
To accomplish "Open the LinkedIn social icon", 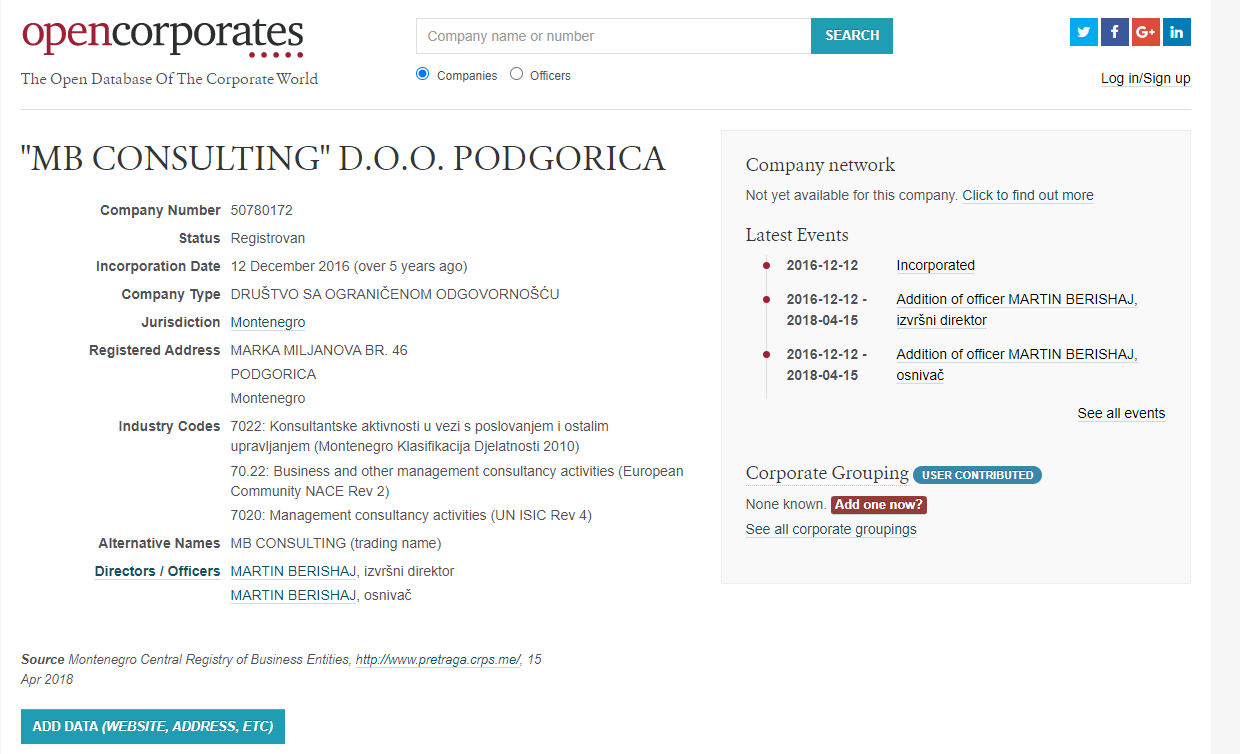I will click(x=1177, y=32).
